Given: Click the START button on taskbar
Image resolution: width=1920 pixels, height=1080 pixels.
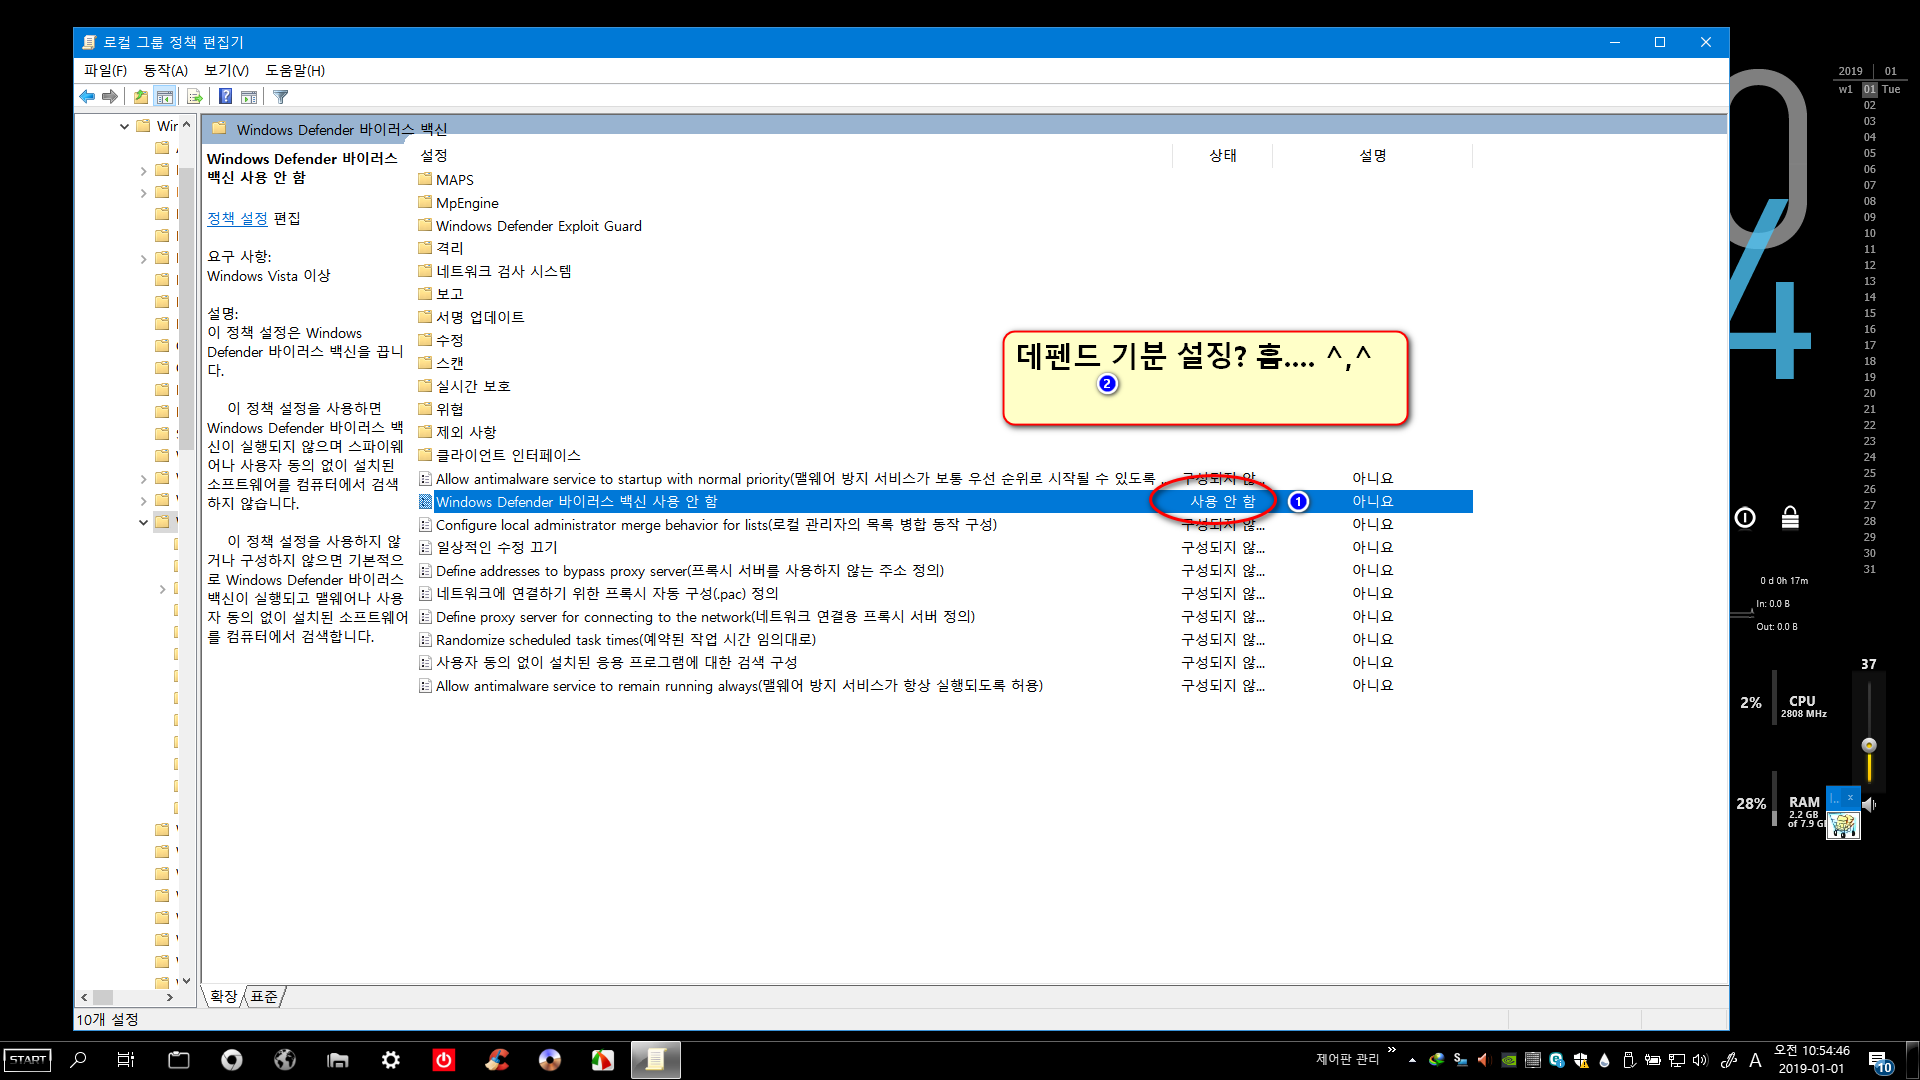Looking at the screenshot, I should 27,1060.
